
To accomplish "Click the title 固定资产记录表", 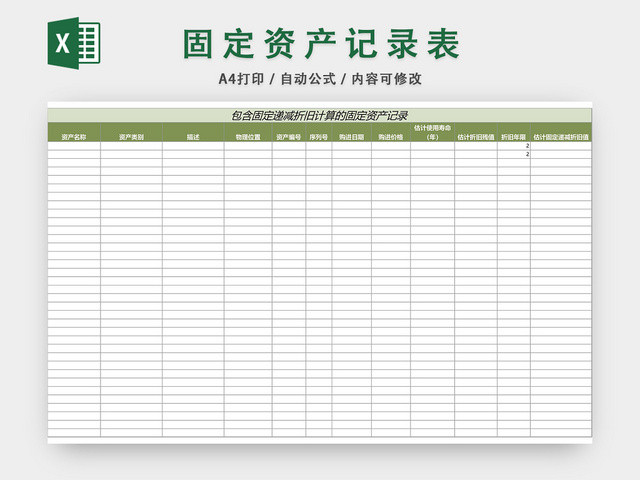I will point(322,44).
